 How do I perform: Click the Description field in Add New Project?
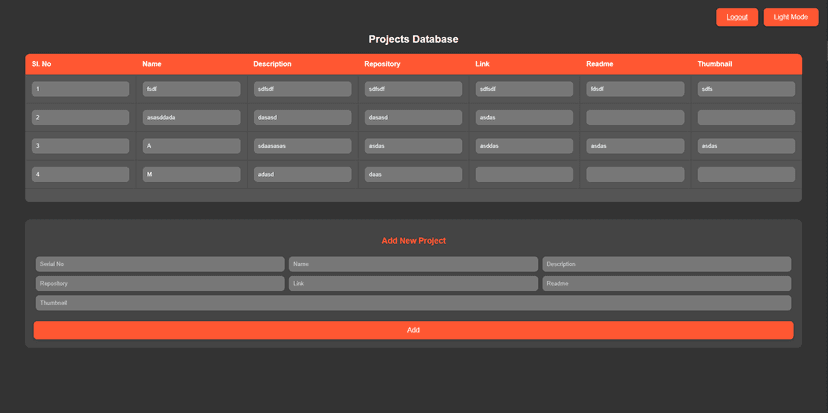pos(667,264)
